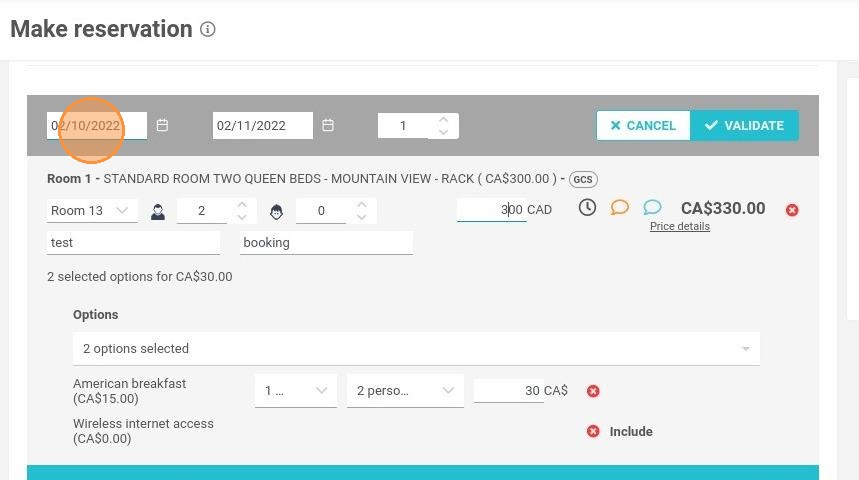The image size is (859, 480).
Task: Click the adults number field
Action: 202,211
